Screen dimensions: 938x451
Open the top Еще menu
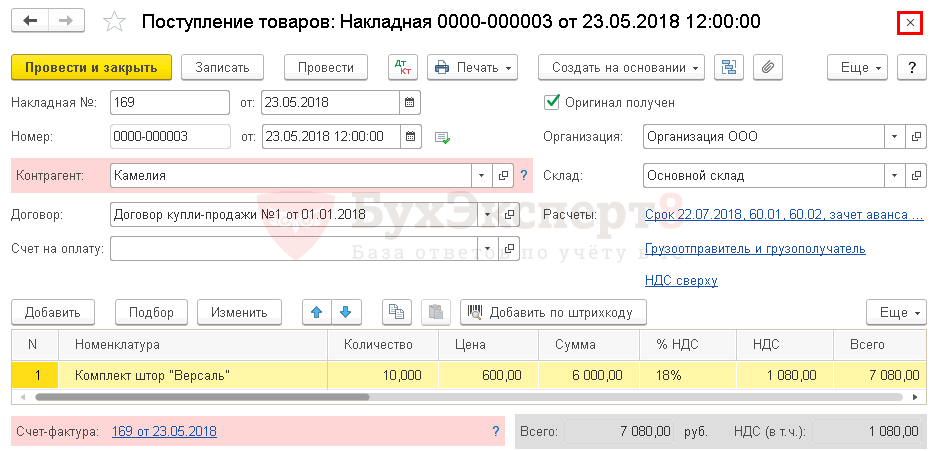point(857,67)
